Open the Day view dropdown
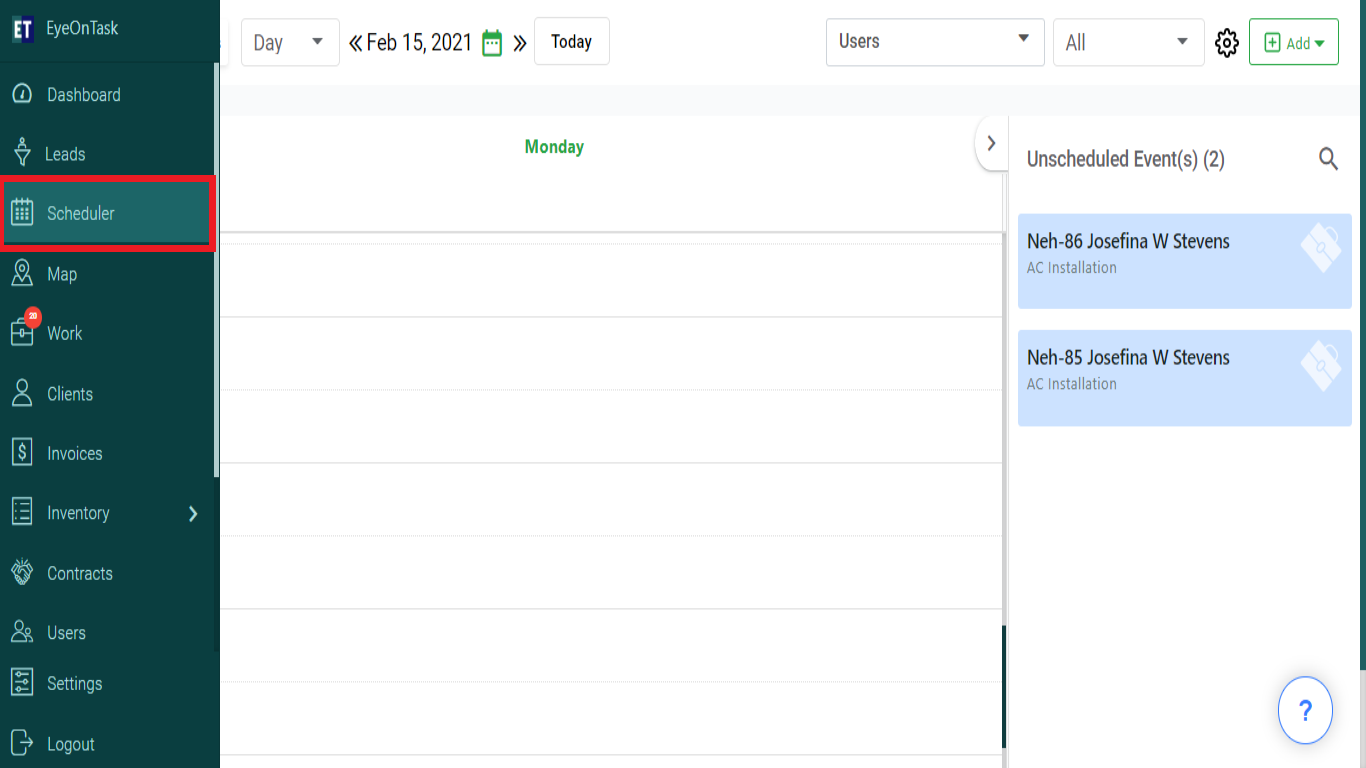The height and width of the screenshot is (768, 1366). pyautogui.click(x=290, y=42)
